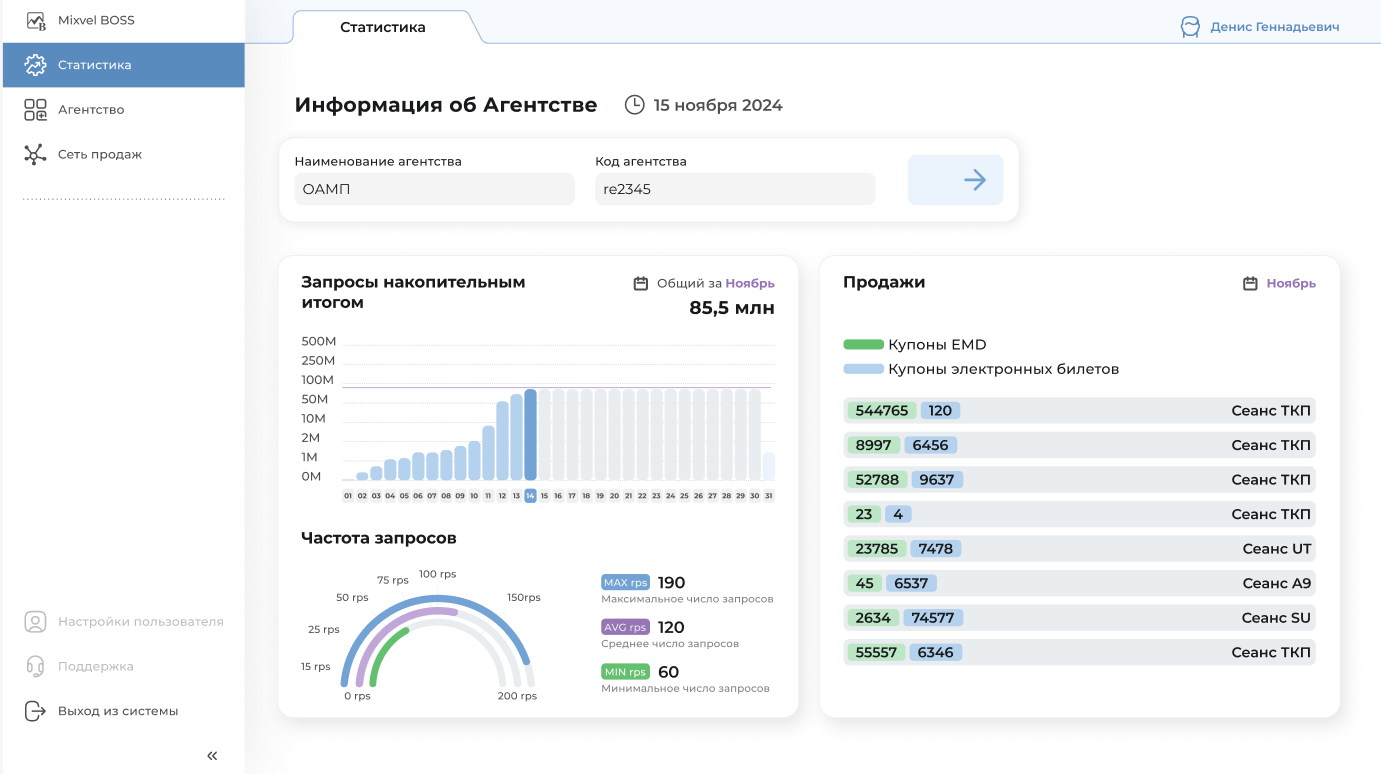Click the Агентство grid icon

click(35, 110)
